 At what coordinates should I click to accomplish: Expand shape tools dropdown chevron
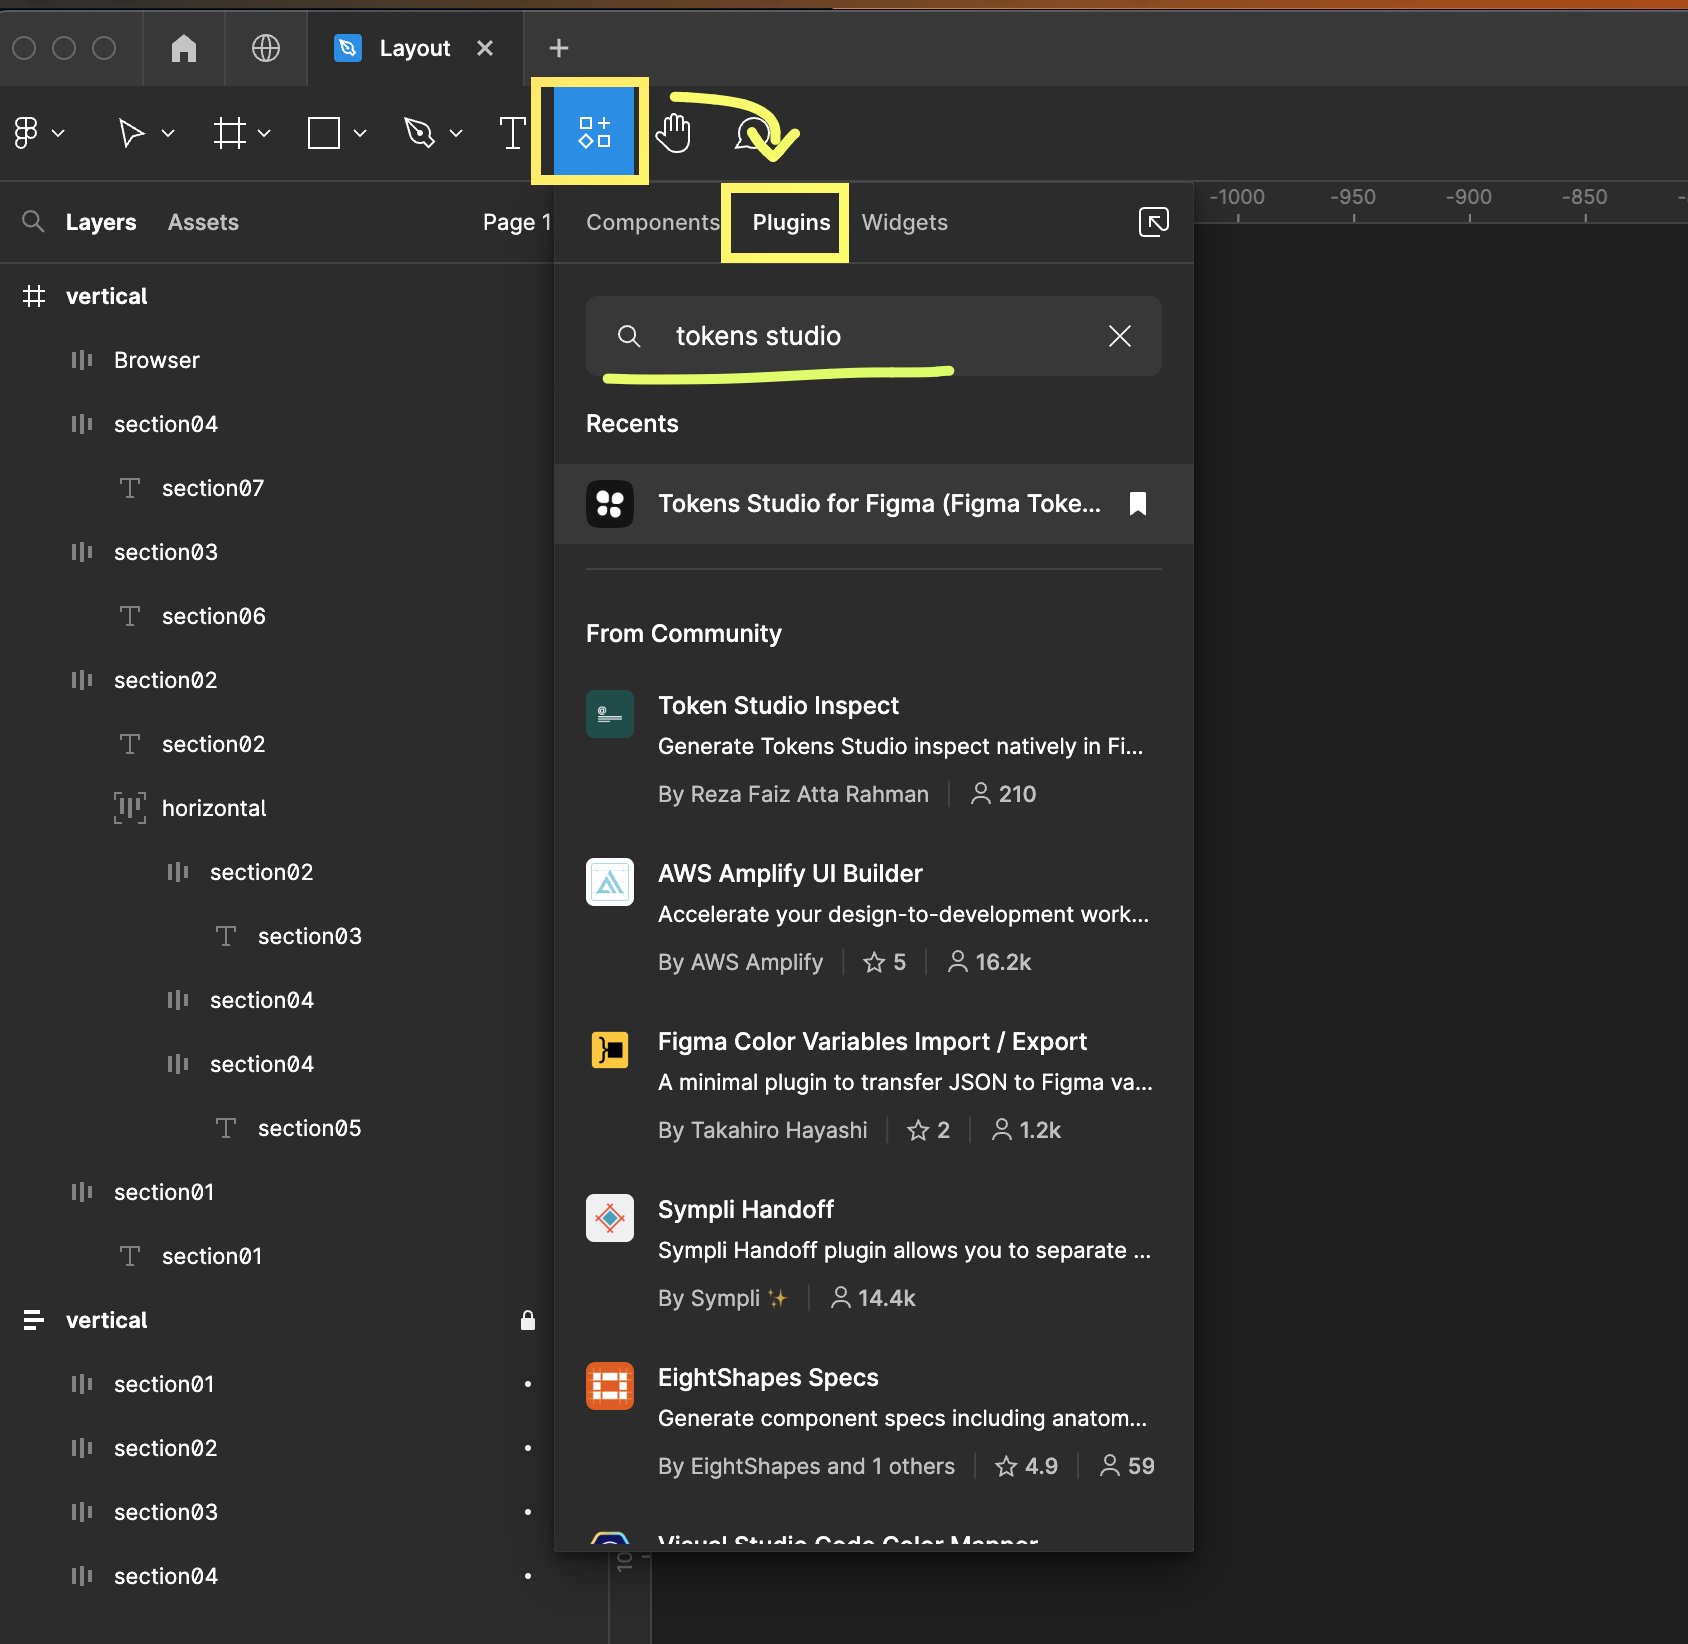pyautogui.click(x=360, y=133)
